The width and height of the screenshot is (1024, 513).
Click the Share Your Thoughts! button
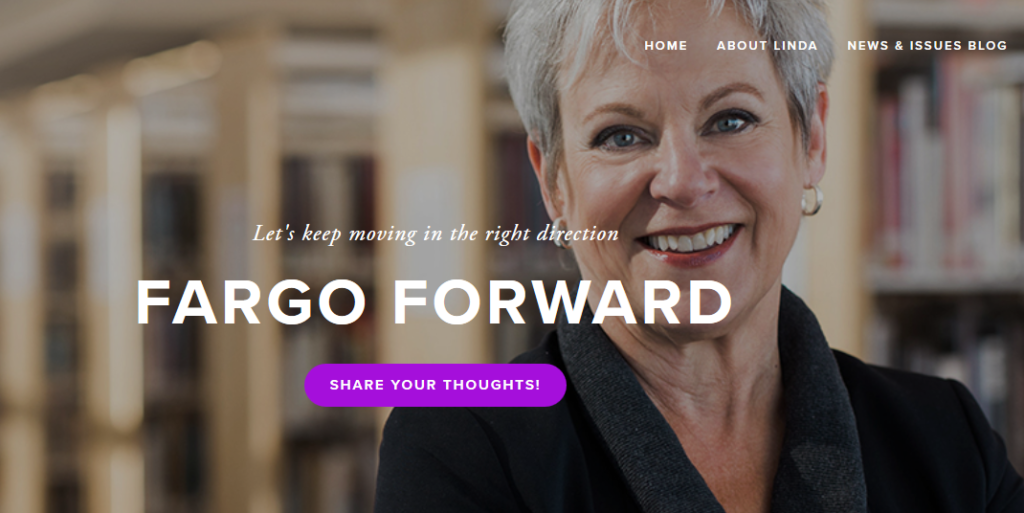(435, 385)
